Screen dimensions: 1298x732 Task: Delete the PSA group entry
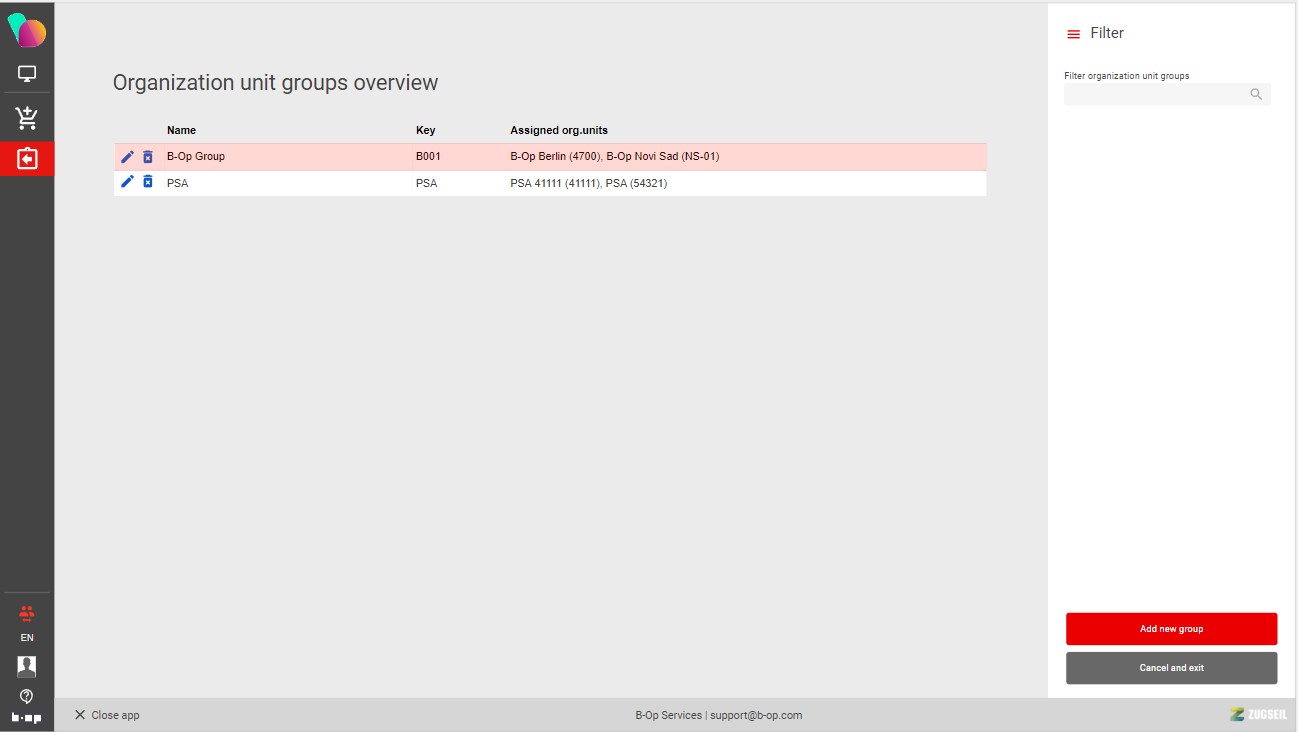click(x=148, y=182)
